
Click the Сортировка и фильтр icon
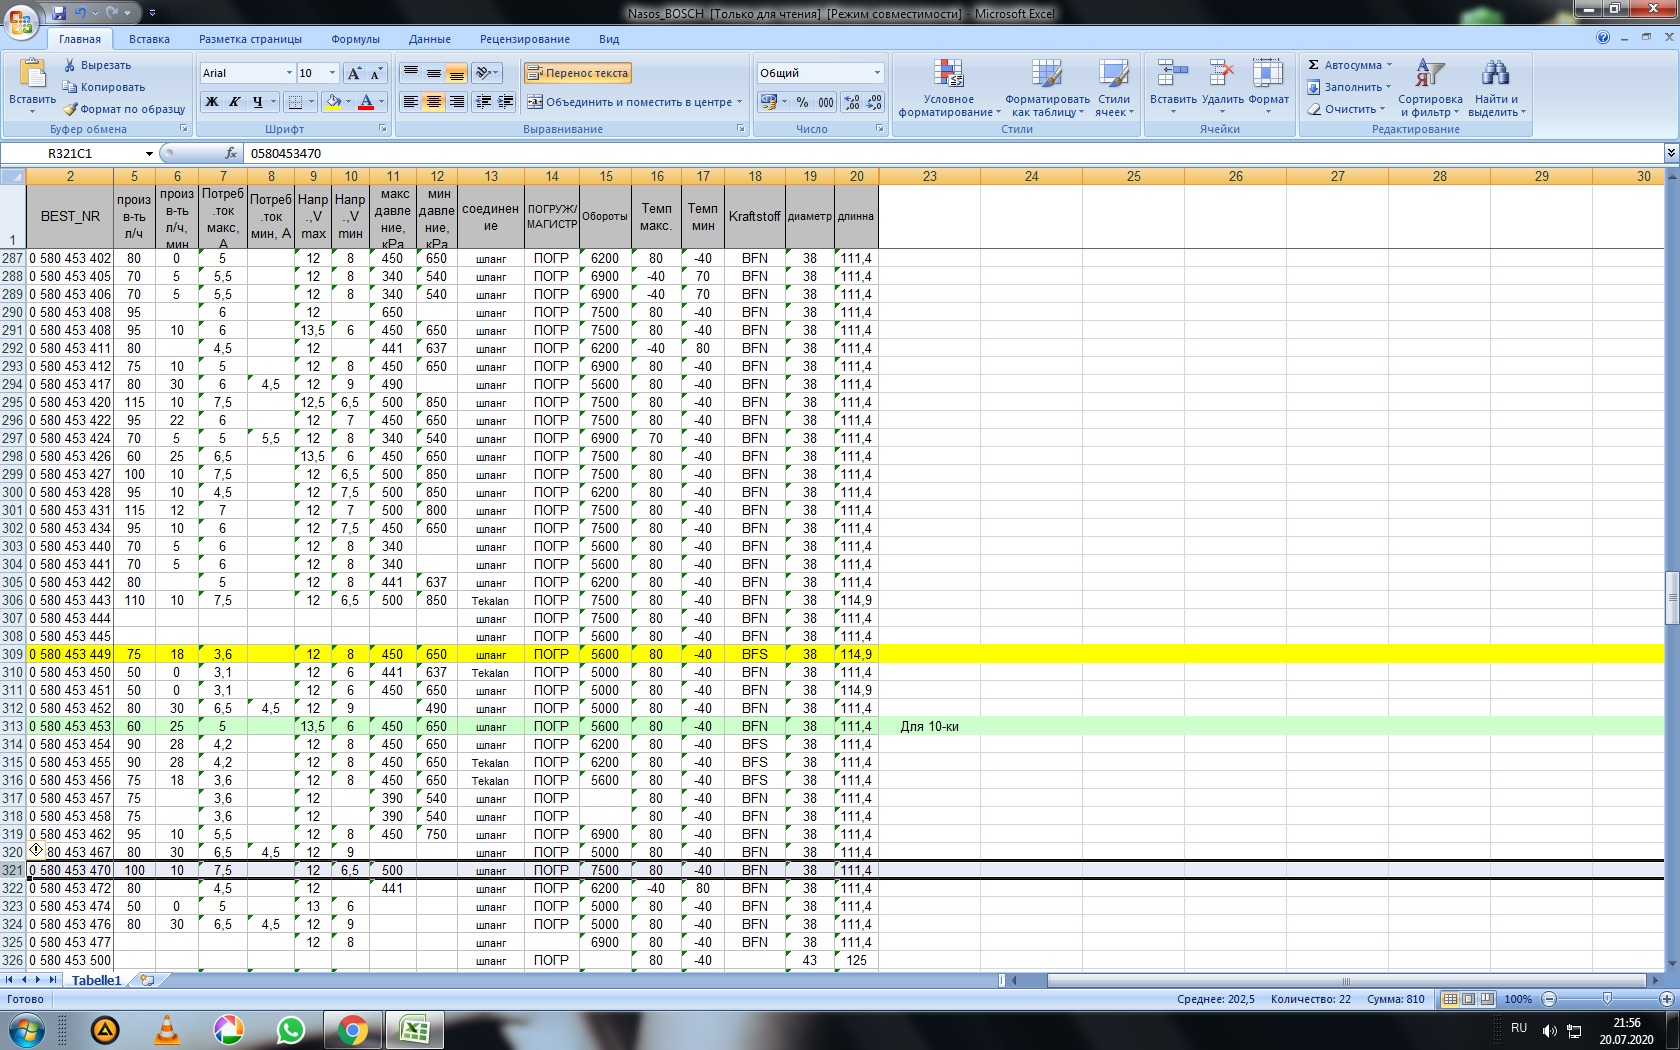1429,74
